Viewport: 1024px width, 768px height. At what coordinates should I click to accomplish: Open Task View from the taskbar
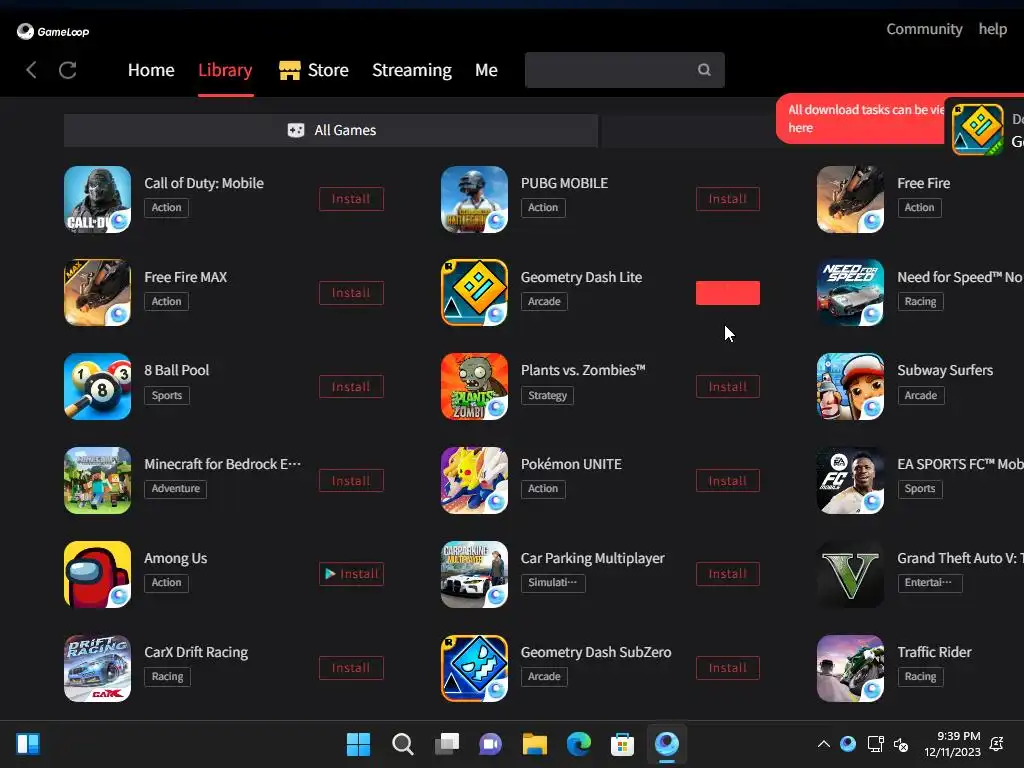[447, 744]
